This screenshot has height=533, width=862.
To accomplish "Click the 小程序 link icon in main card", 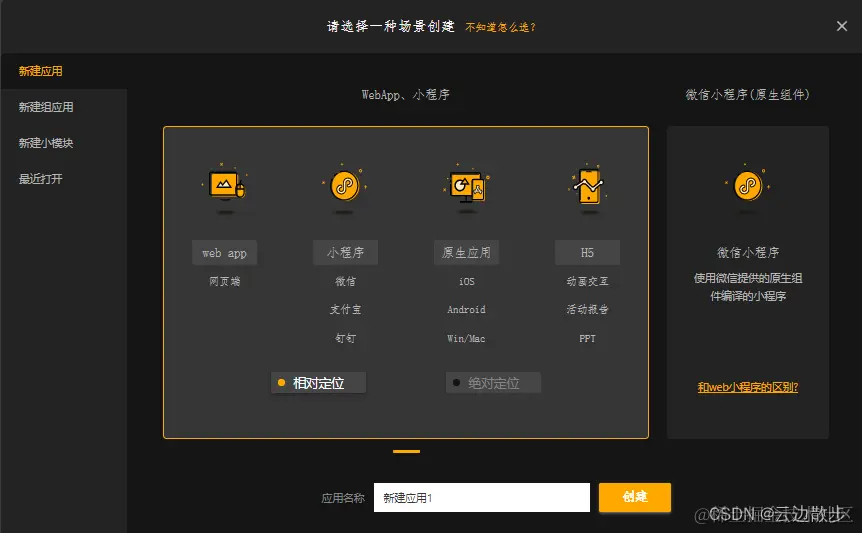I will [345, 186].
